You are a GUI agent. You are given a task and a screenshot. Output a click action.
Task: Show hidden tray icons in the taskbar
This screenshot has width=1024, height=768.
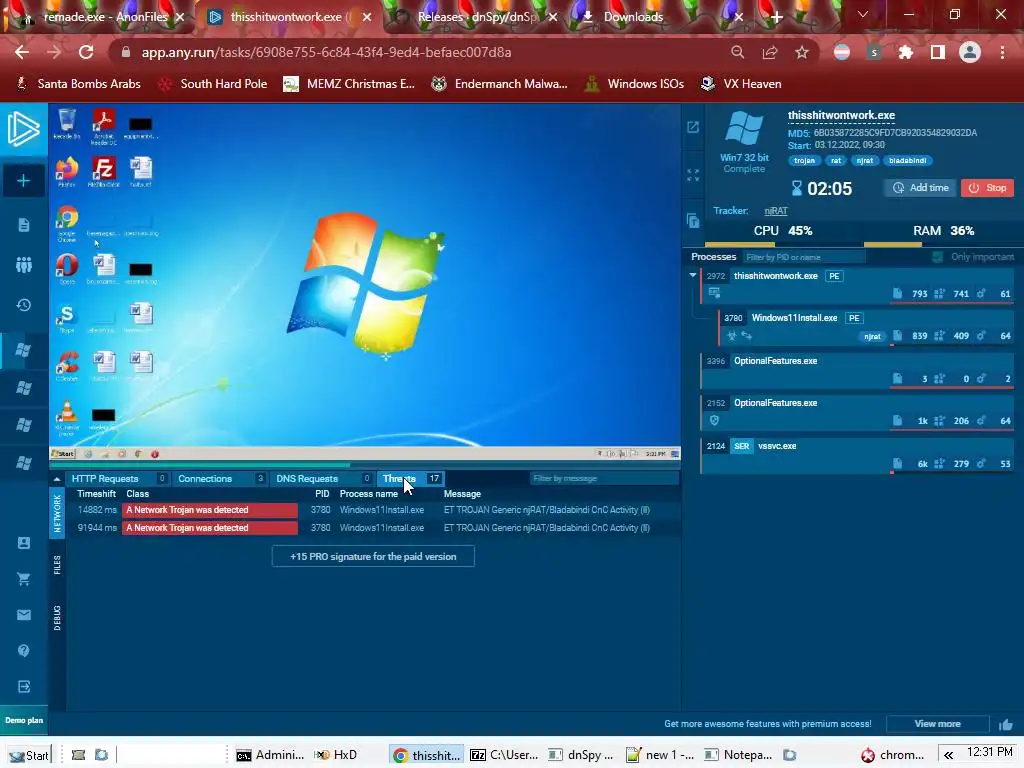(x=948, y=755)
